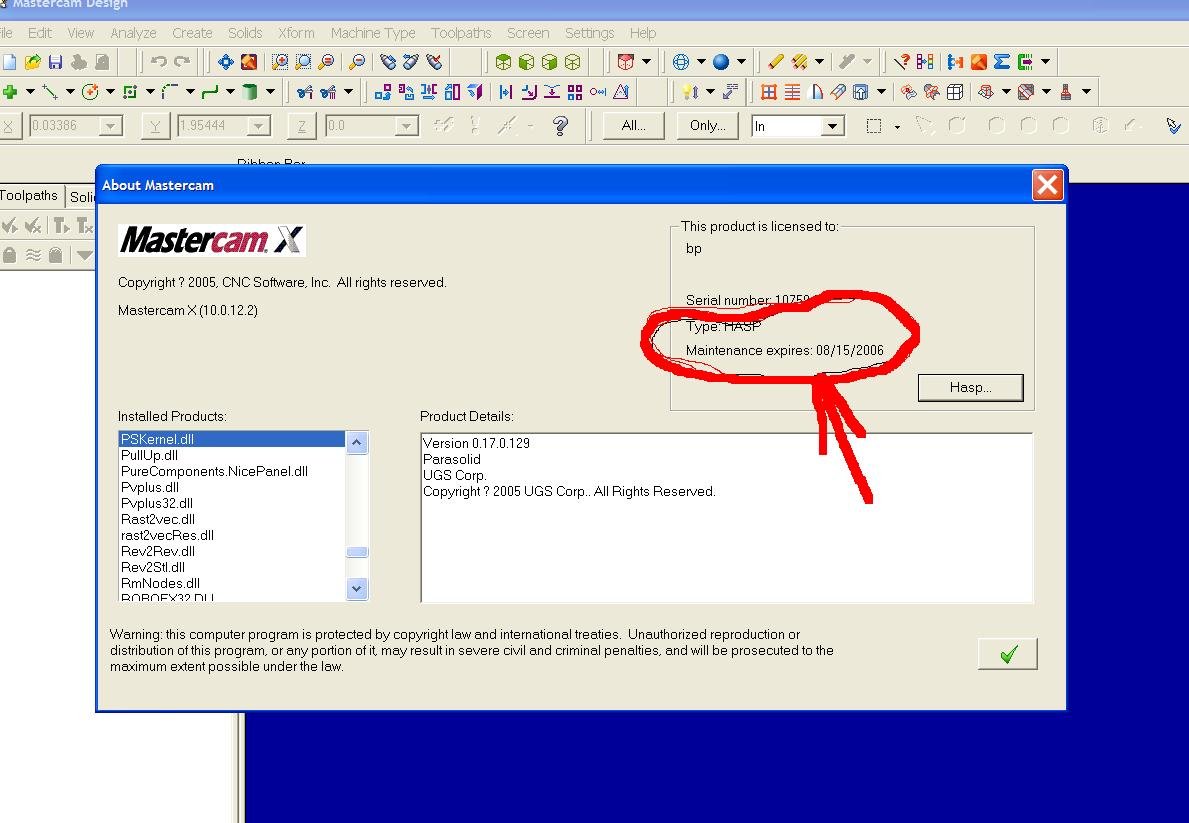Toggle the dashed rectangle window selection icon

coord(874,126)
